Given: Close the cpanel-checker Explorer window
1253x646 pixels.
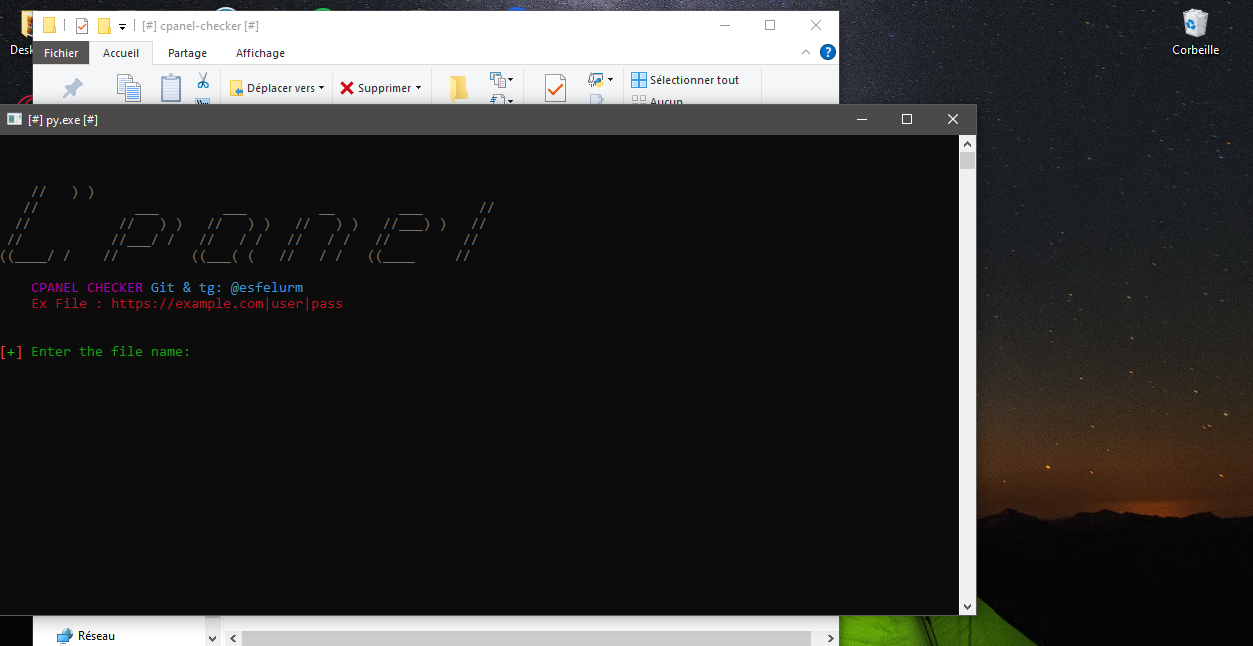Looking at the screenshot, I should point(816,26).
